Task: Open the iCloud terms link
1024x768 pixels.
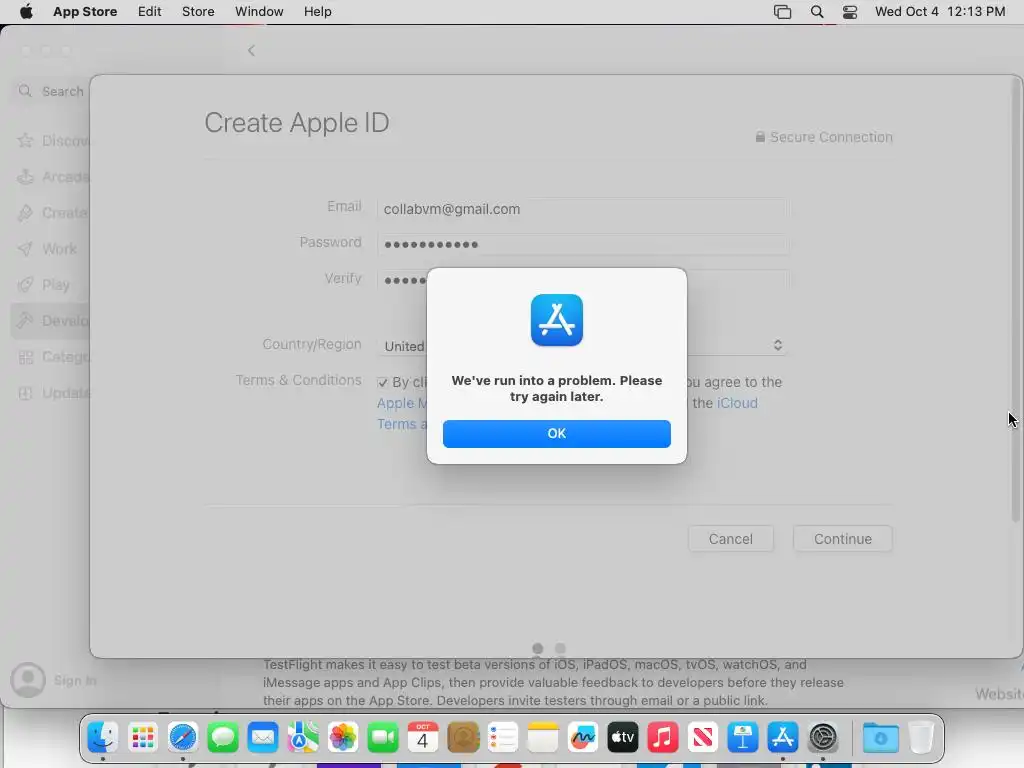Action: point(737,403)
